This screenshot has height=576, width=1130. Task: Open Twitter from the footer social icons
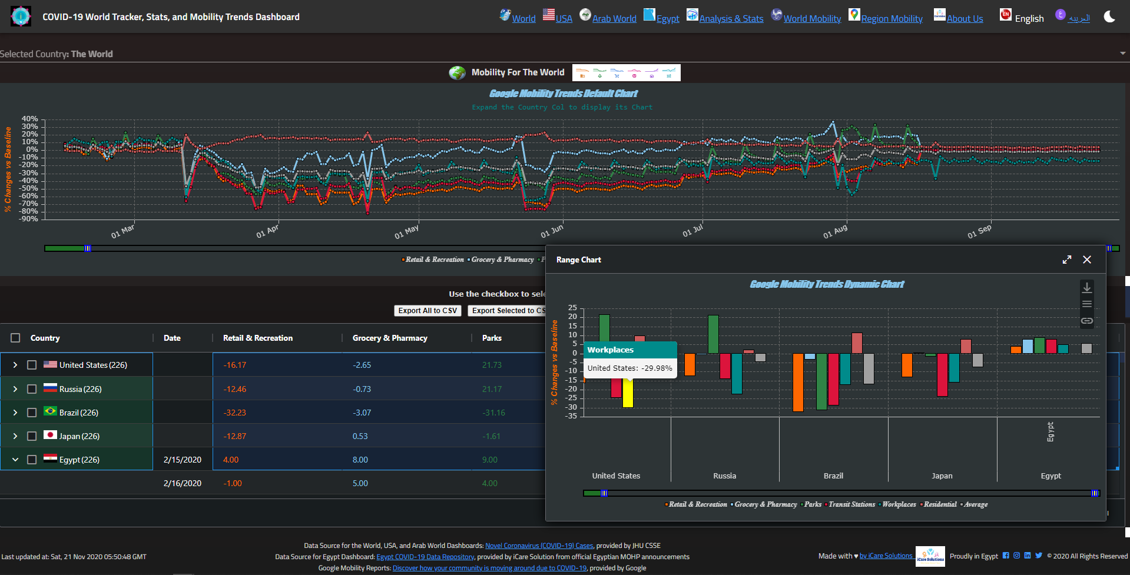point(1038,556)
